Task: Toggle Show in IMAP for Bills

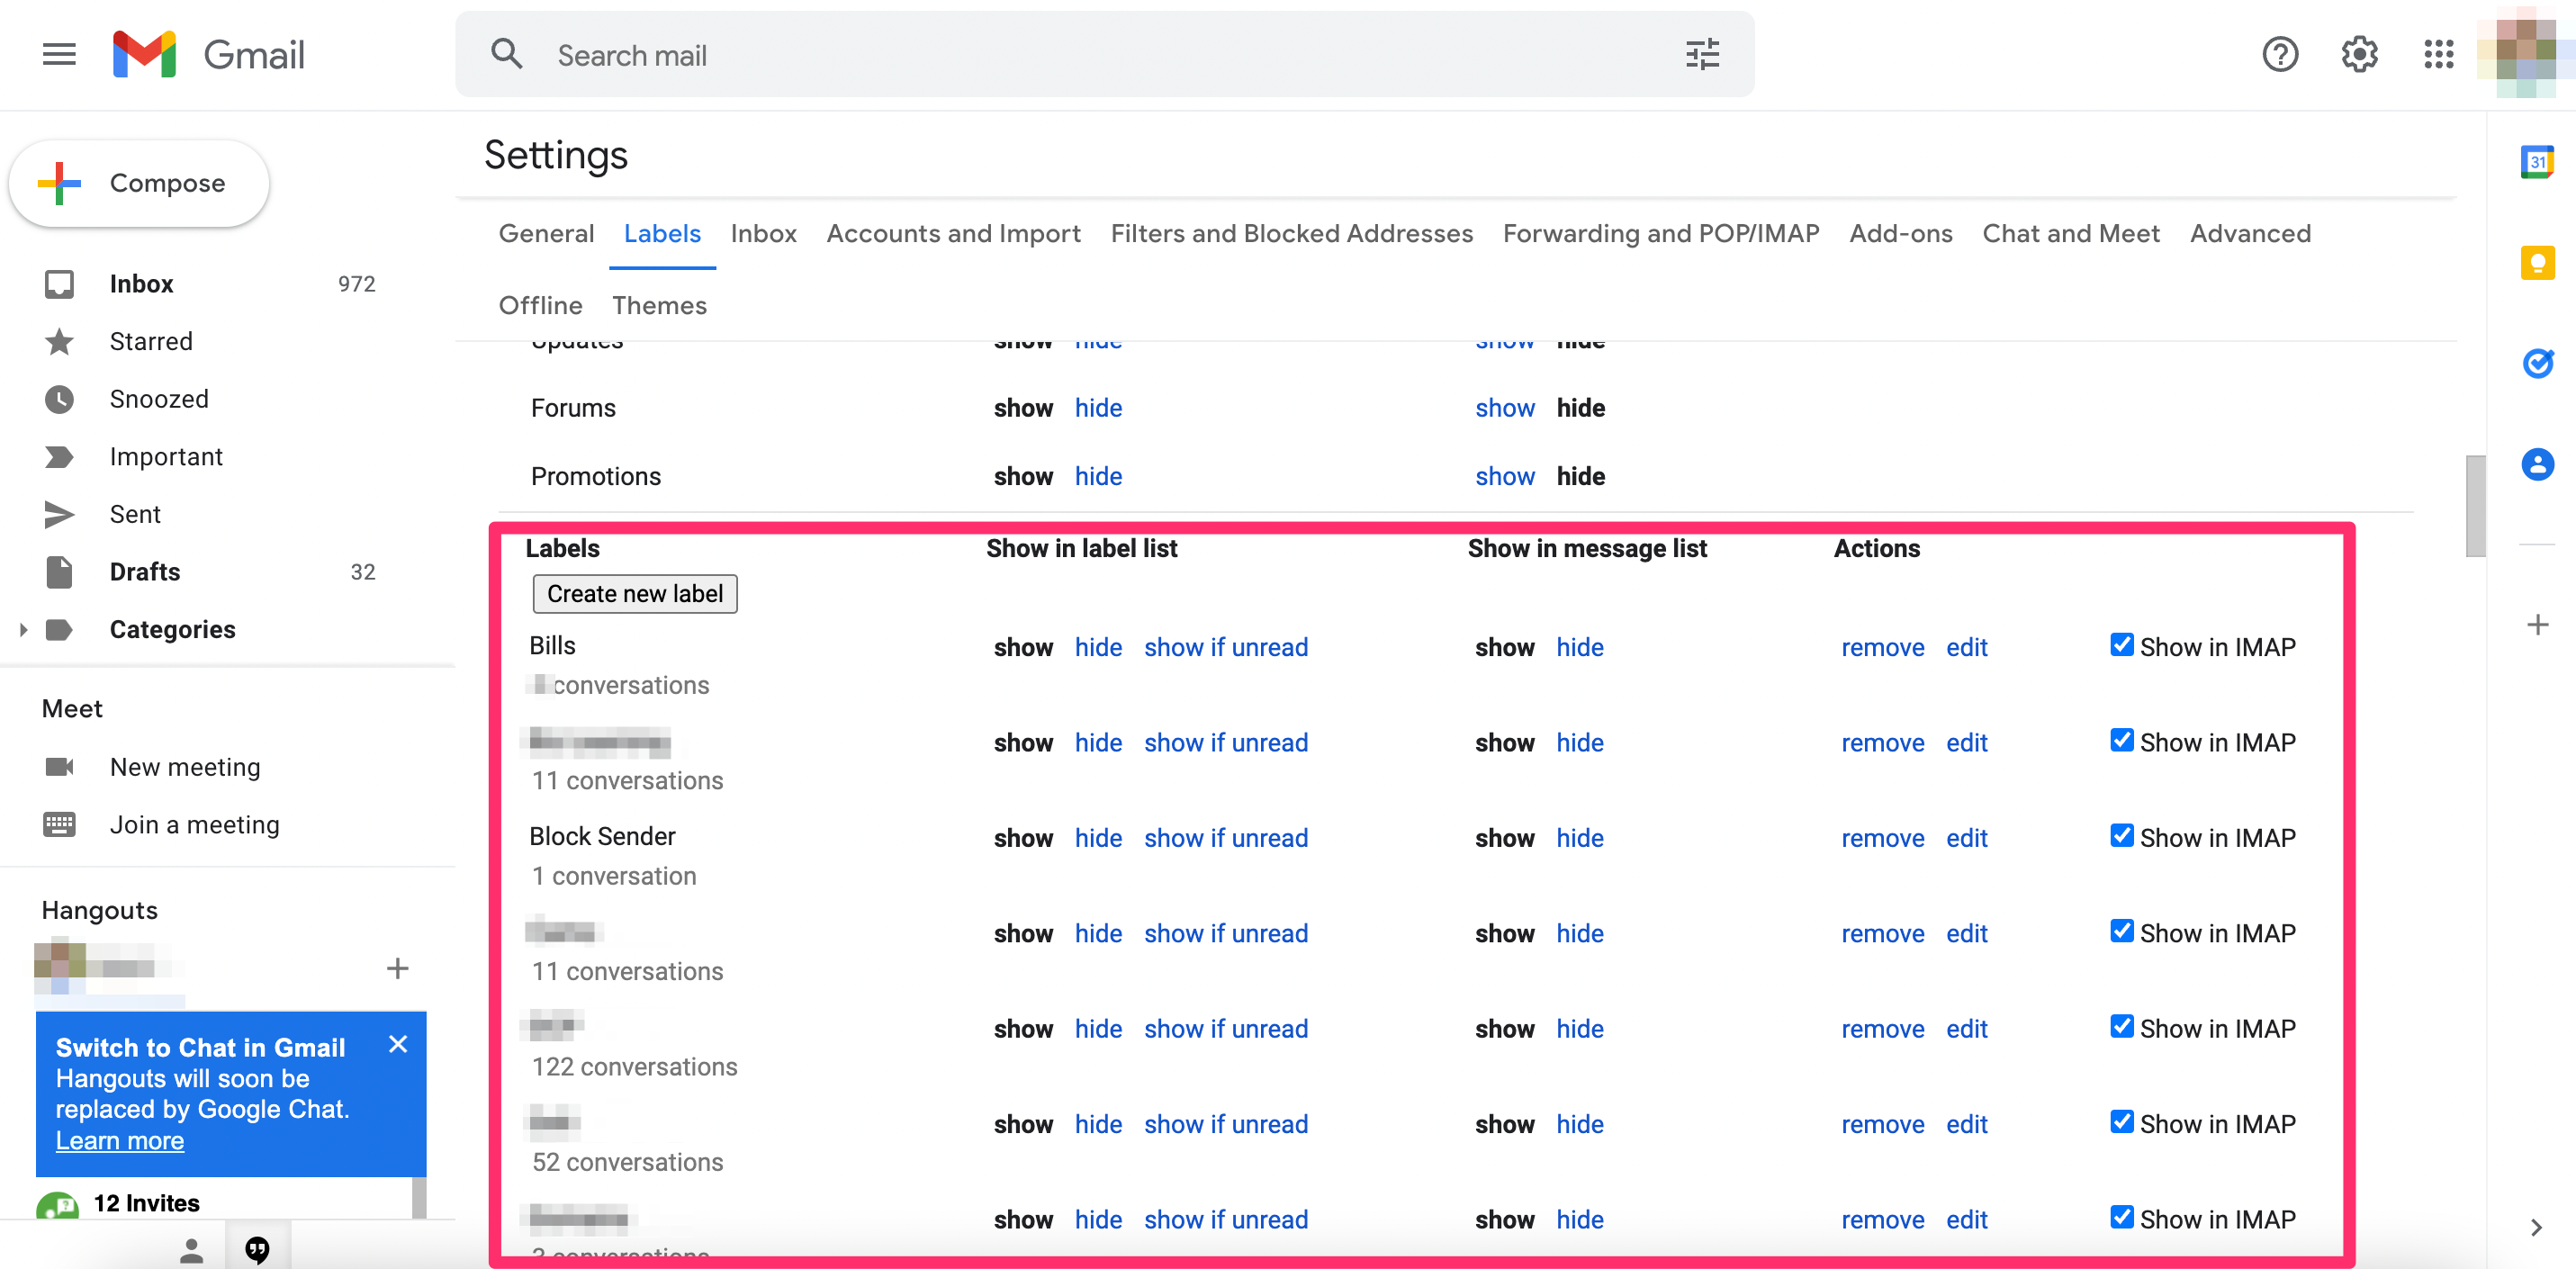Action: [x=2121, y=645]
